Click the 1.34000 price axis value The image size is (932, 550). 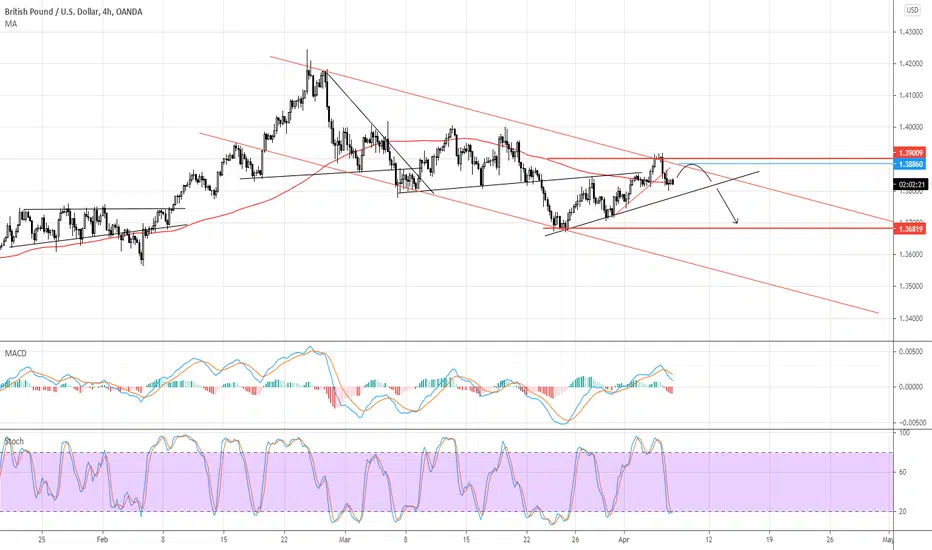[911, 319]
